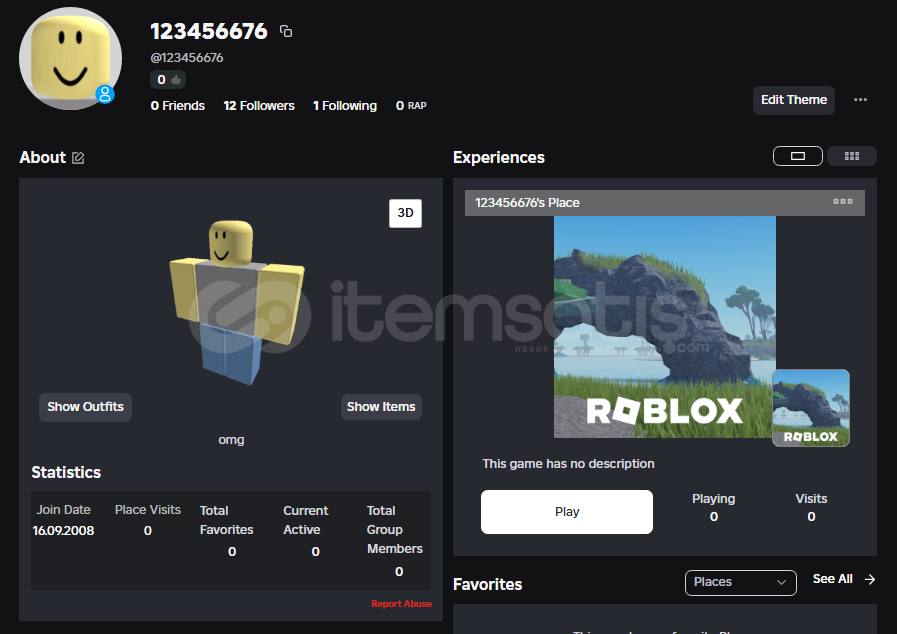Select the small Roblox place icon thumbnail
The height and width of the screenshot is (634, 897).
pos(811,408)
